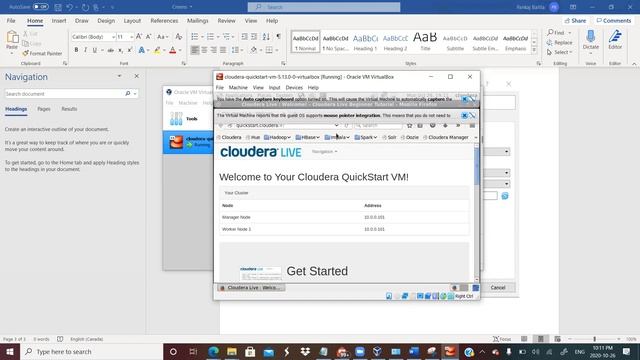
Task: Toggle strikethrough formatting
Action: (111, 50)
